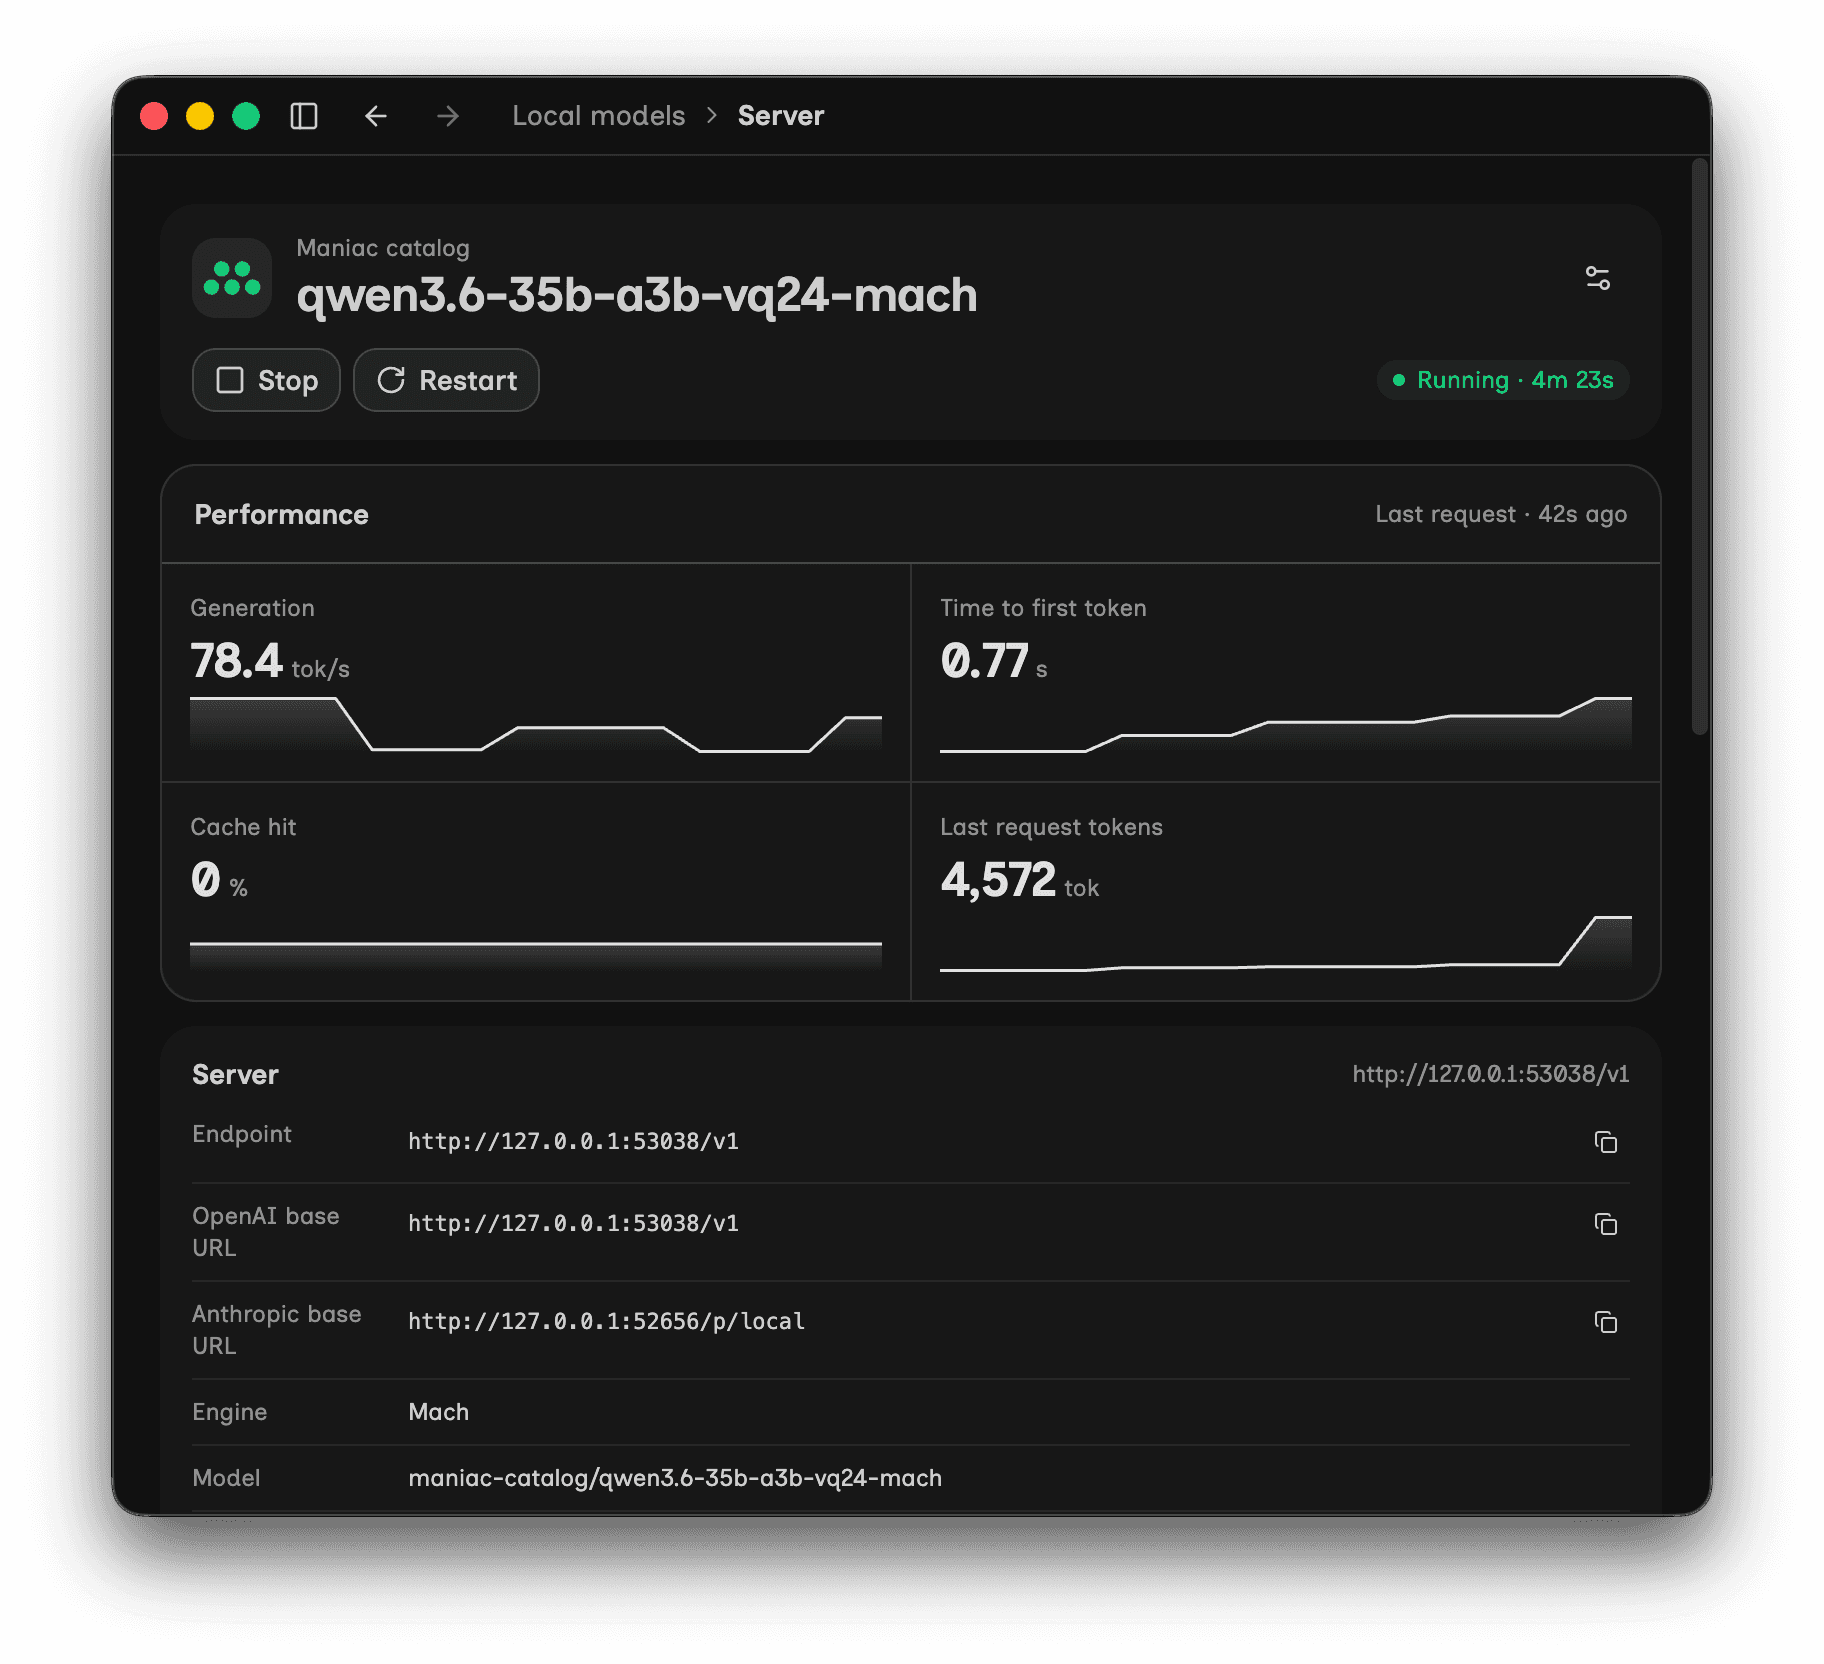Click the Anthropic URL http://127.0.0.1:52656/p/local
Viewport: 1824px width, 1664px height.
click(607, 1321)
